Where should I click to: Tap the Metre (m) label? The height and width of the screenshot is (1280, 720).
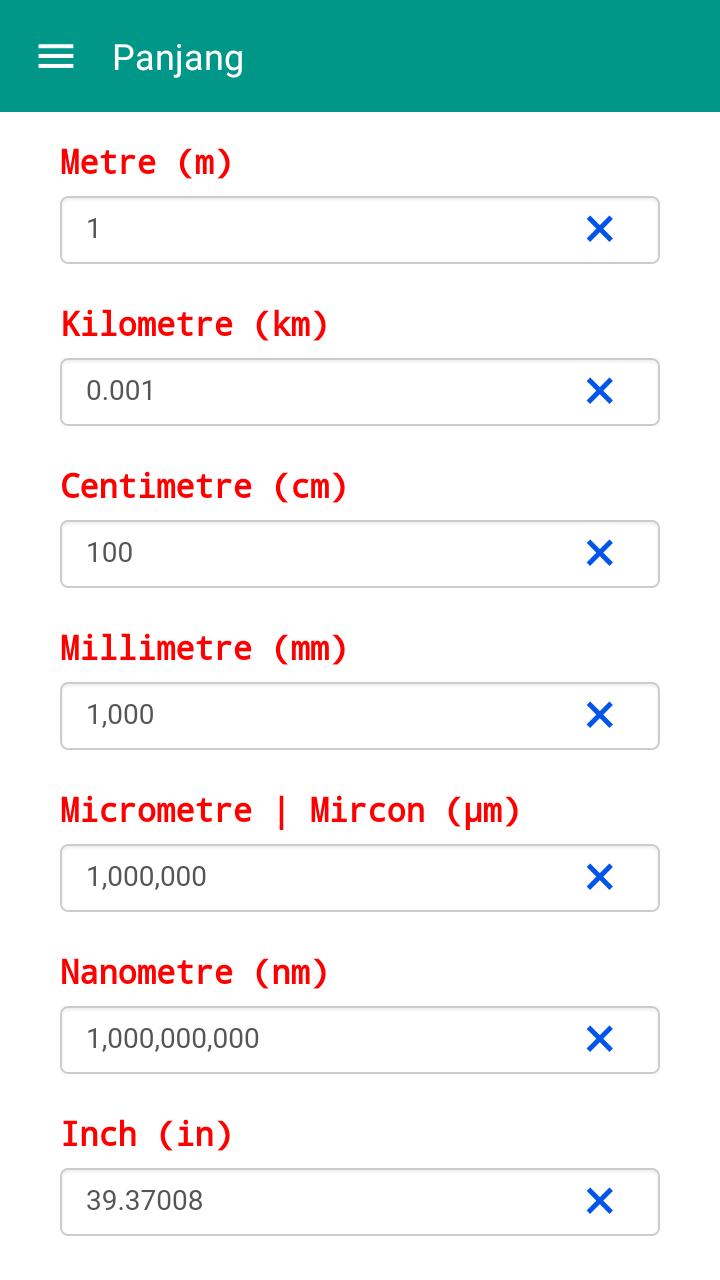coord(147,162)
